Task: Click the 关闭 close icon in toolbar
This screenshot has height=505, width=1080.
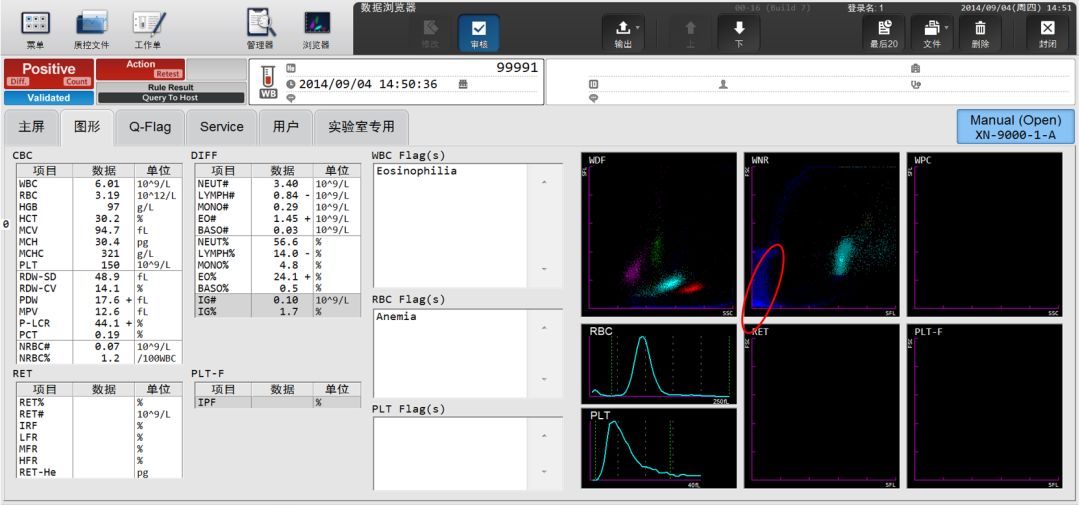Action: (x=1047, y=33)
